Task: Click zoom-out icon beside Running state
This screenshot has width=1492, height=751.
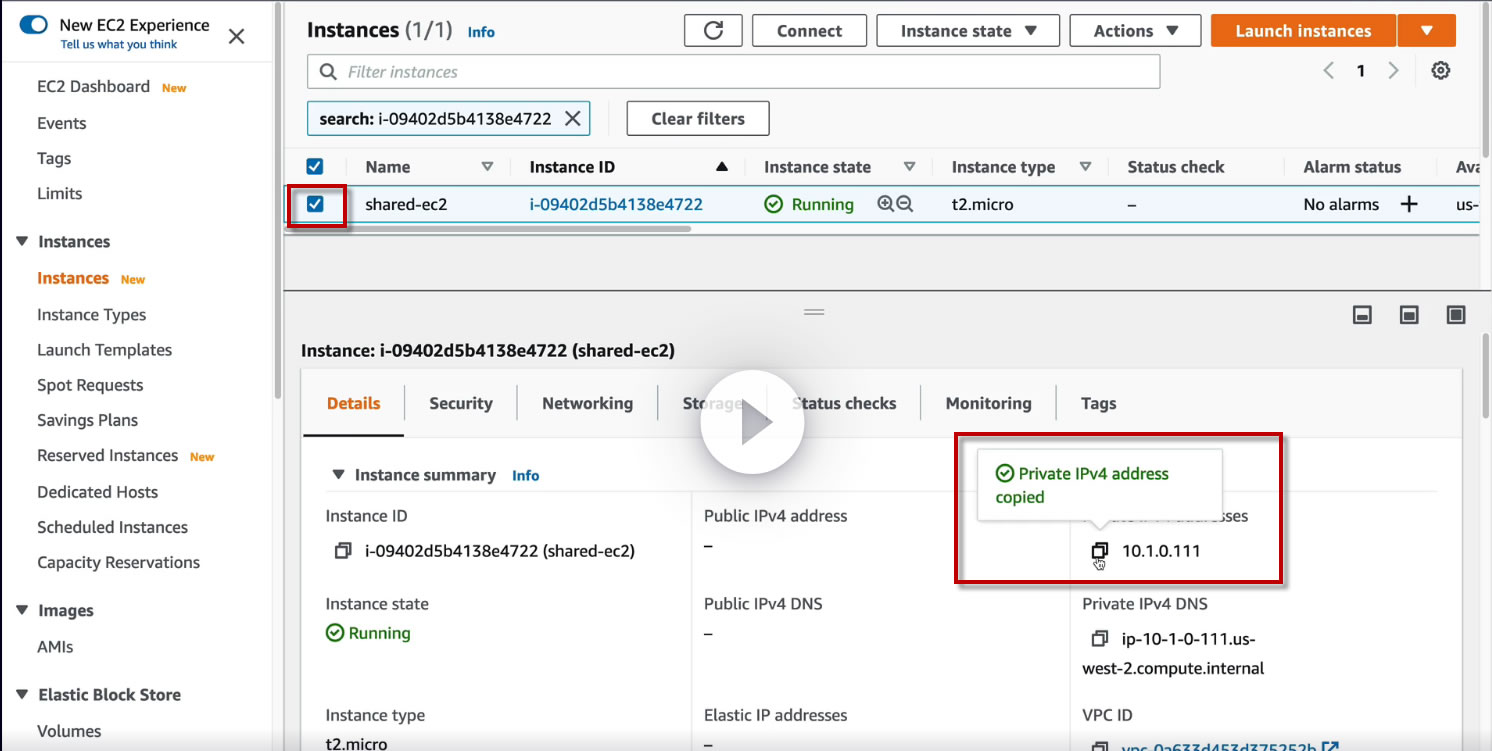Action: coord(905,204)
